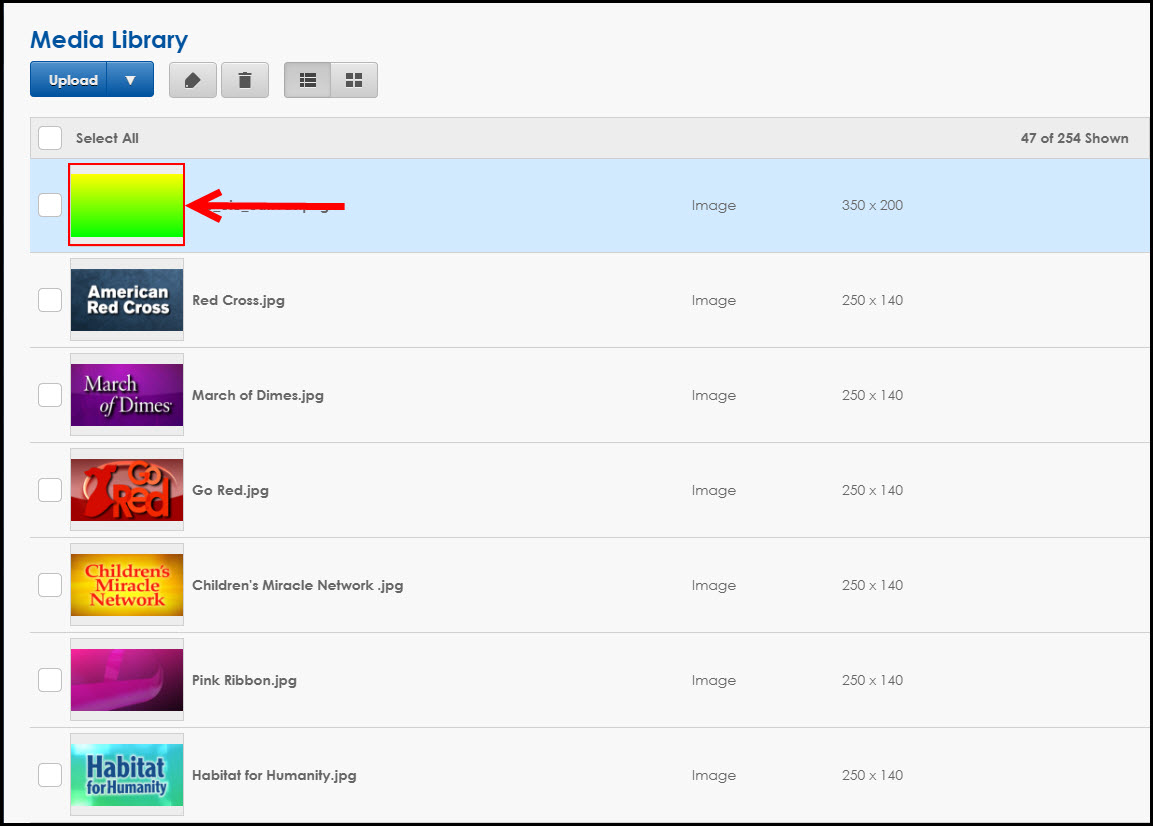Check the Select All checkbox

pos(50,138)
